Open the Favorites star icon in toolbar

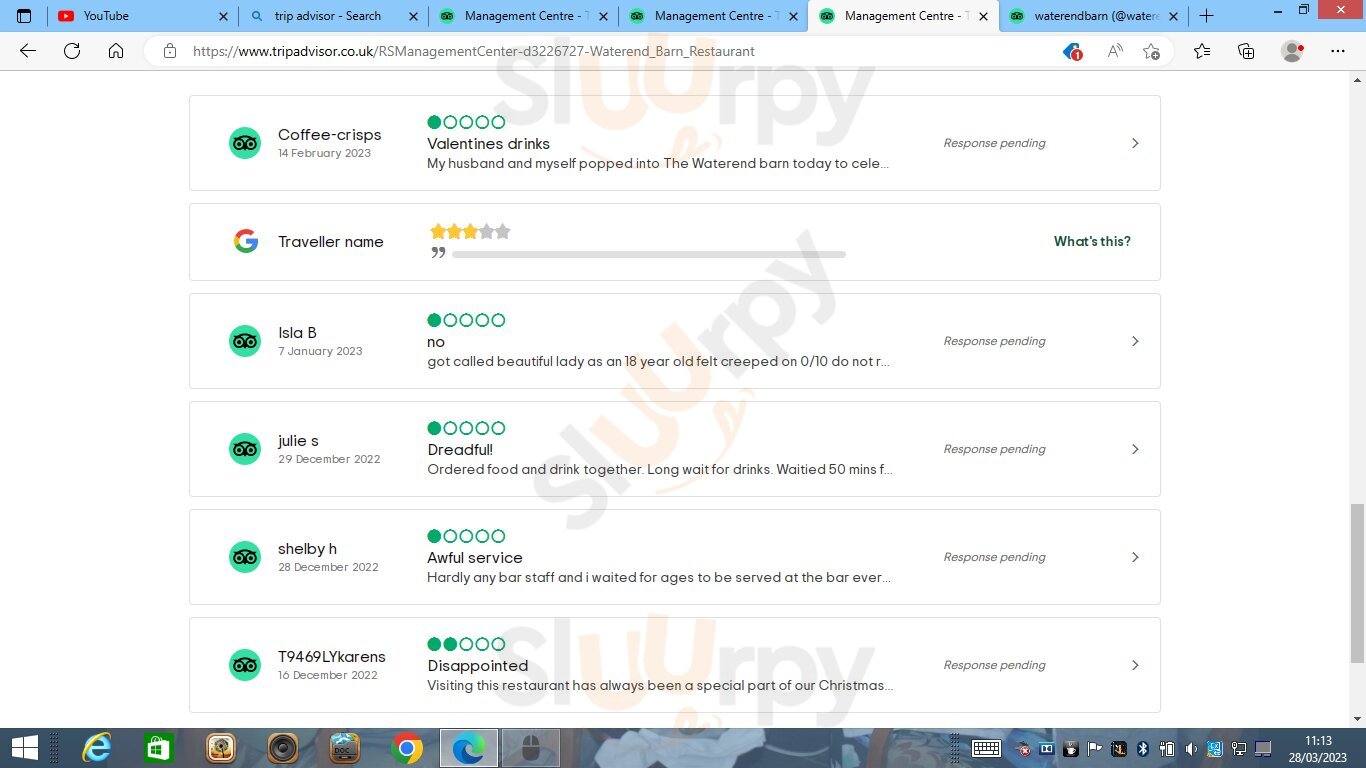(x=1201, y=51)
